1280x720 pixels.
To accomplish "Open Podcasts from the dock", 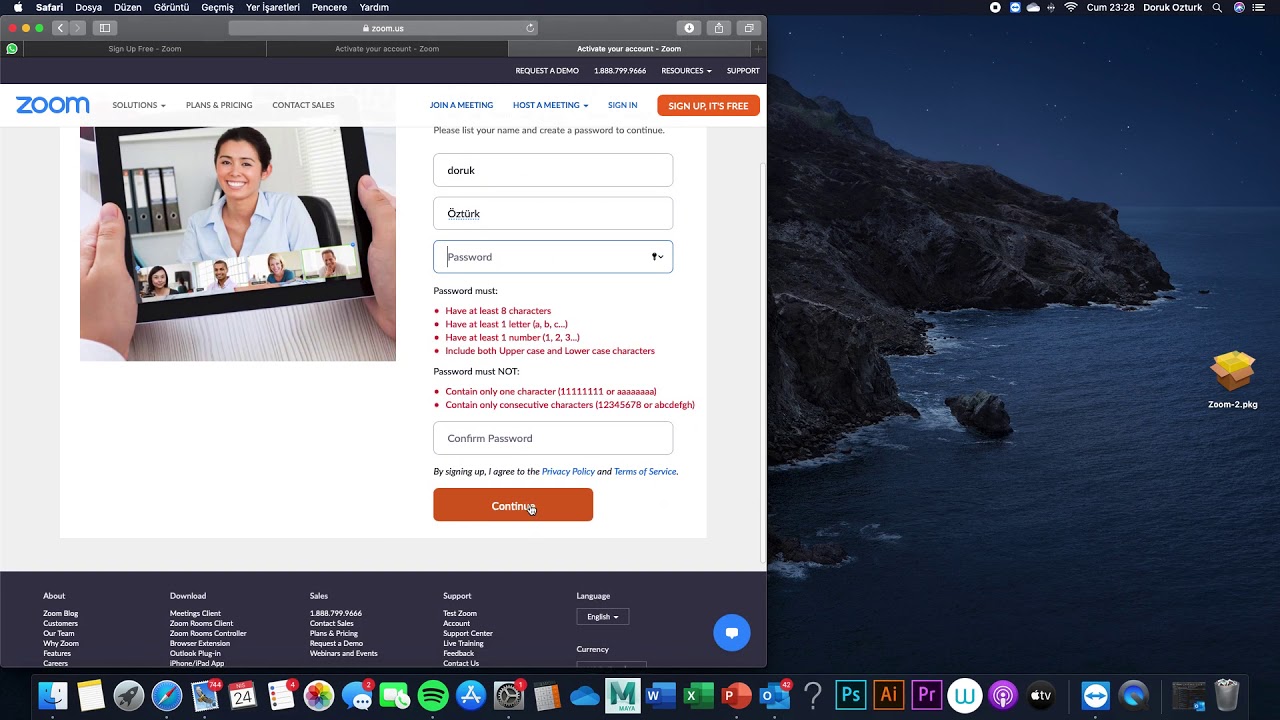I will pos(1003,695).
